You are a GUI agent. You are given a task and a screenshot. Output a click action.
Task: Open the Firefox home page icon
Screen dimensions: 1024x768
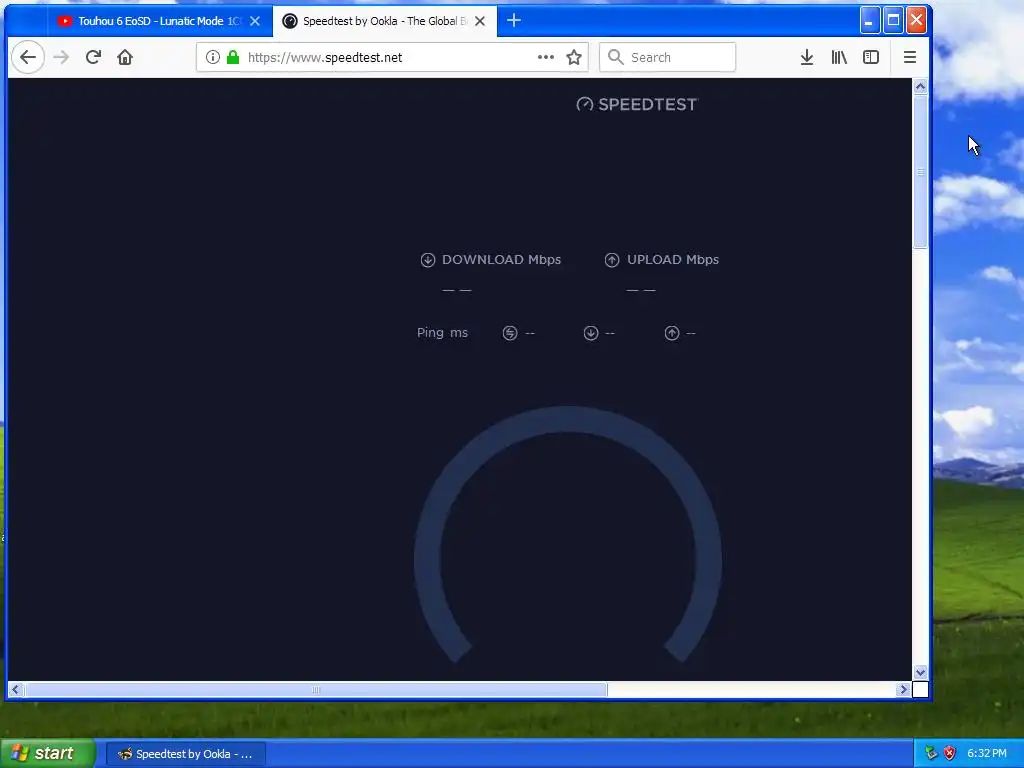pos(125,57)
